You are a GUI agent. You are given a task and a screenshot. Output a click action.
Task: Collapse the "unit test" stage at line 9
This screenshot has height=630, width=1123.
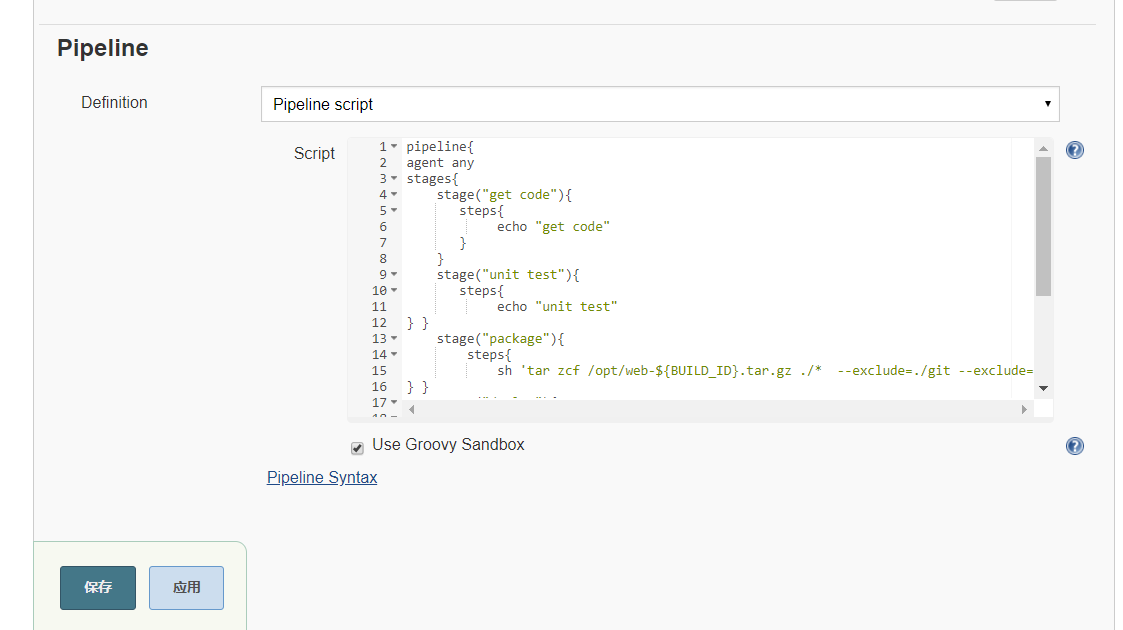394,275
